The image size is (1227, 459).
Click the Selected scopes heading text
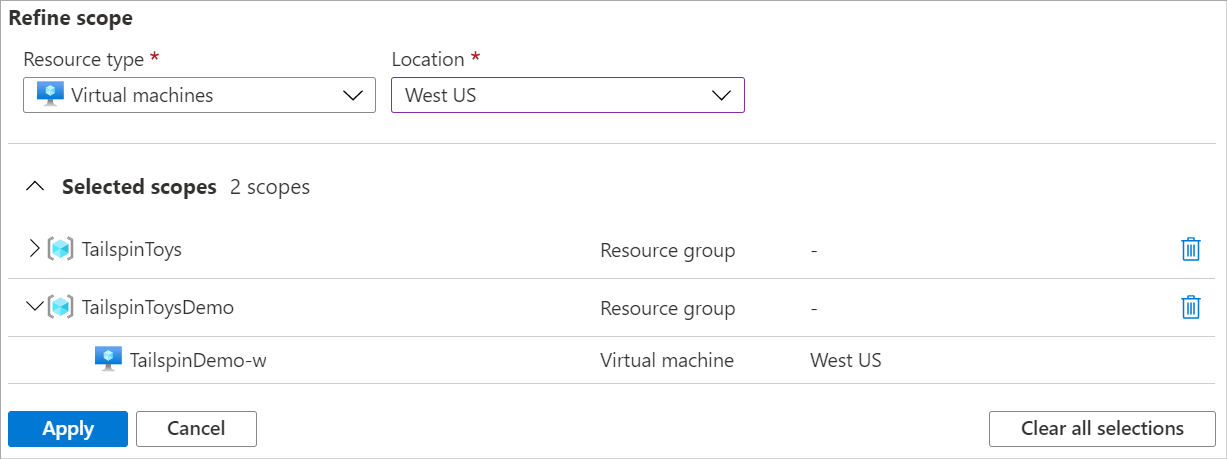pyautogui.click(x=139, y=187)
